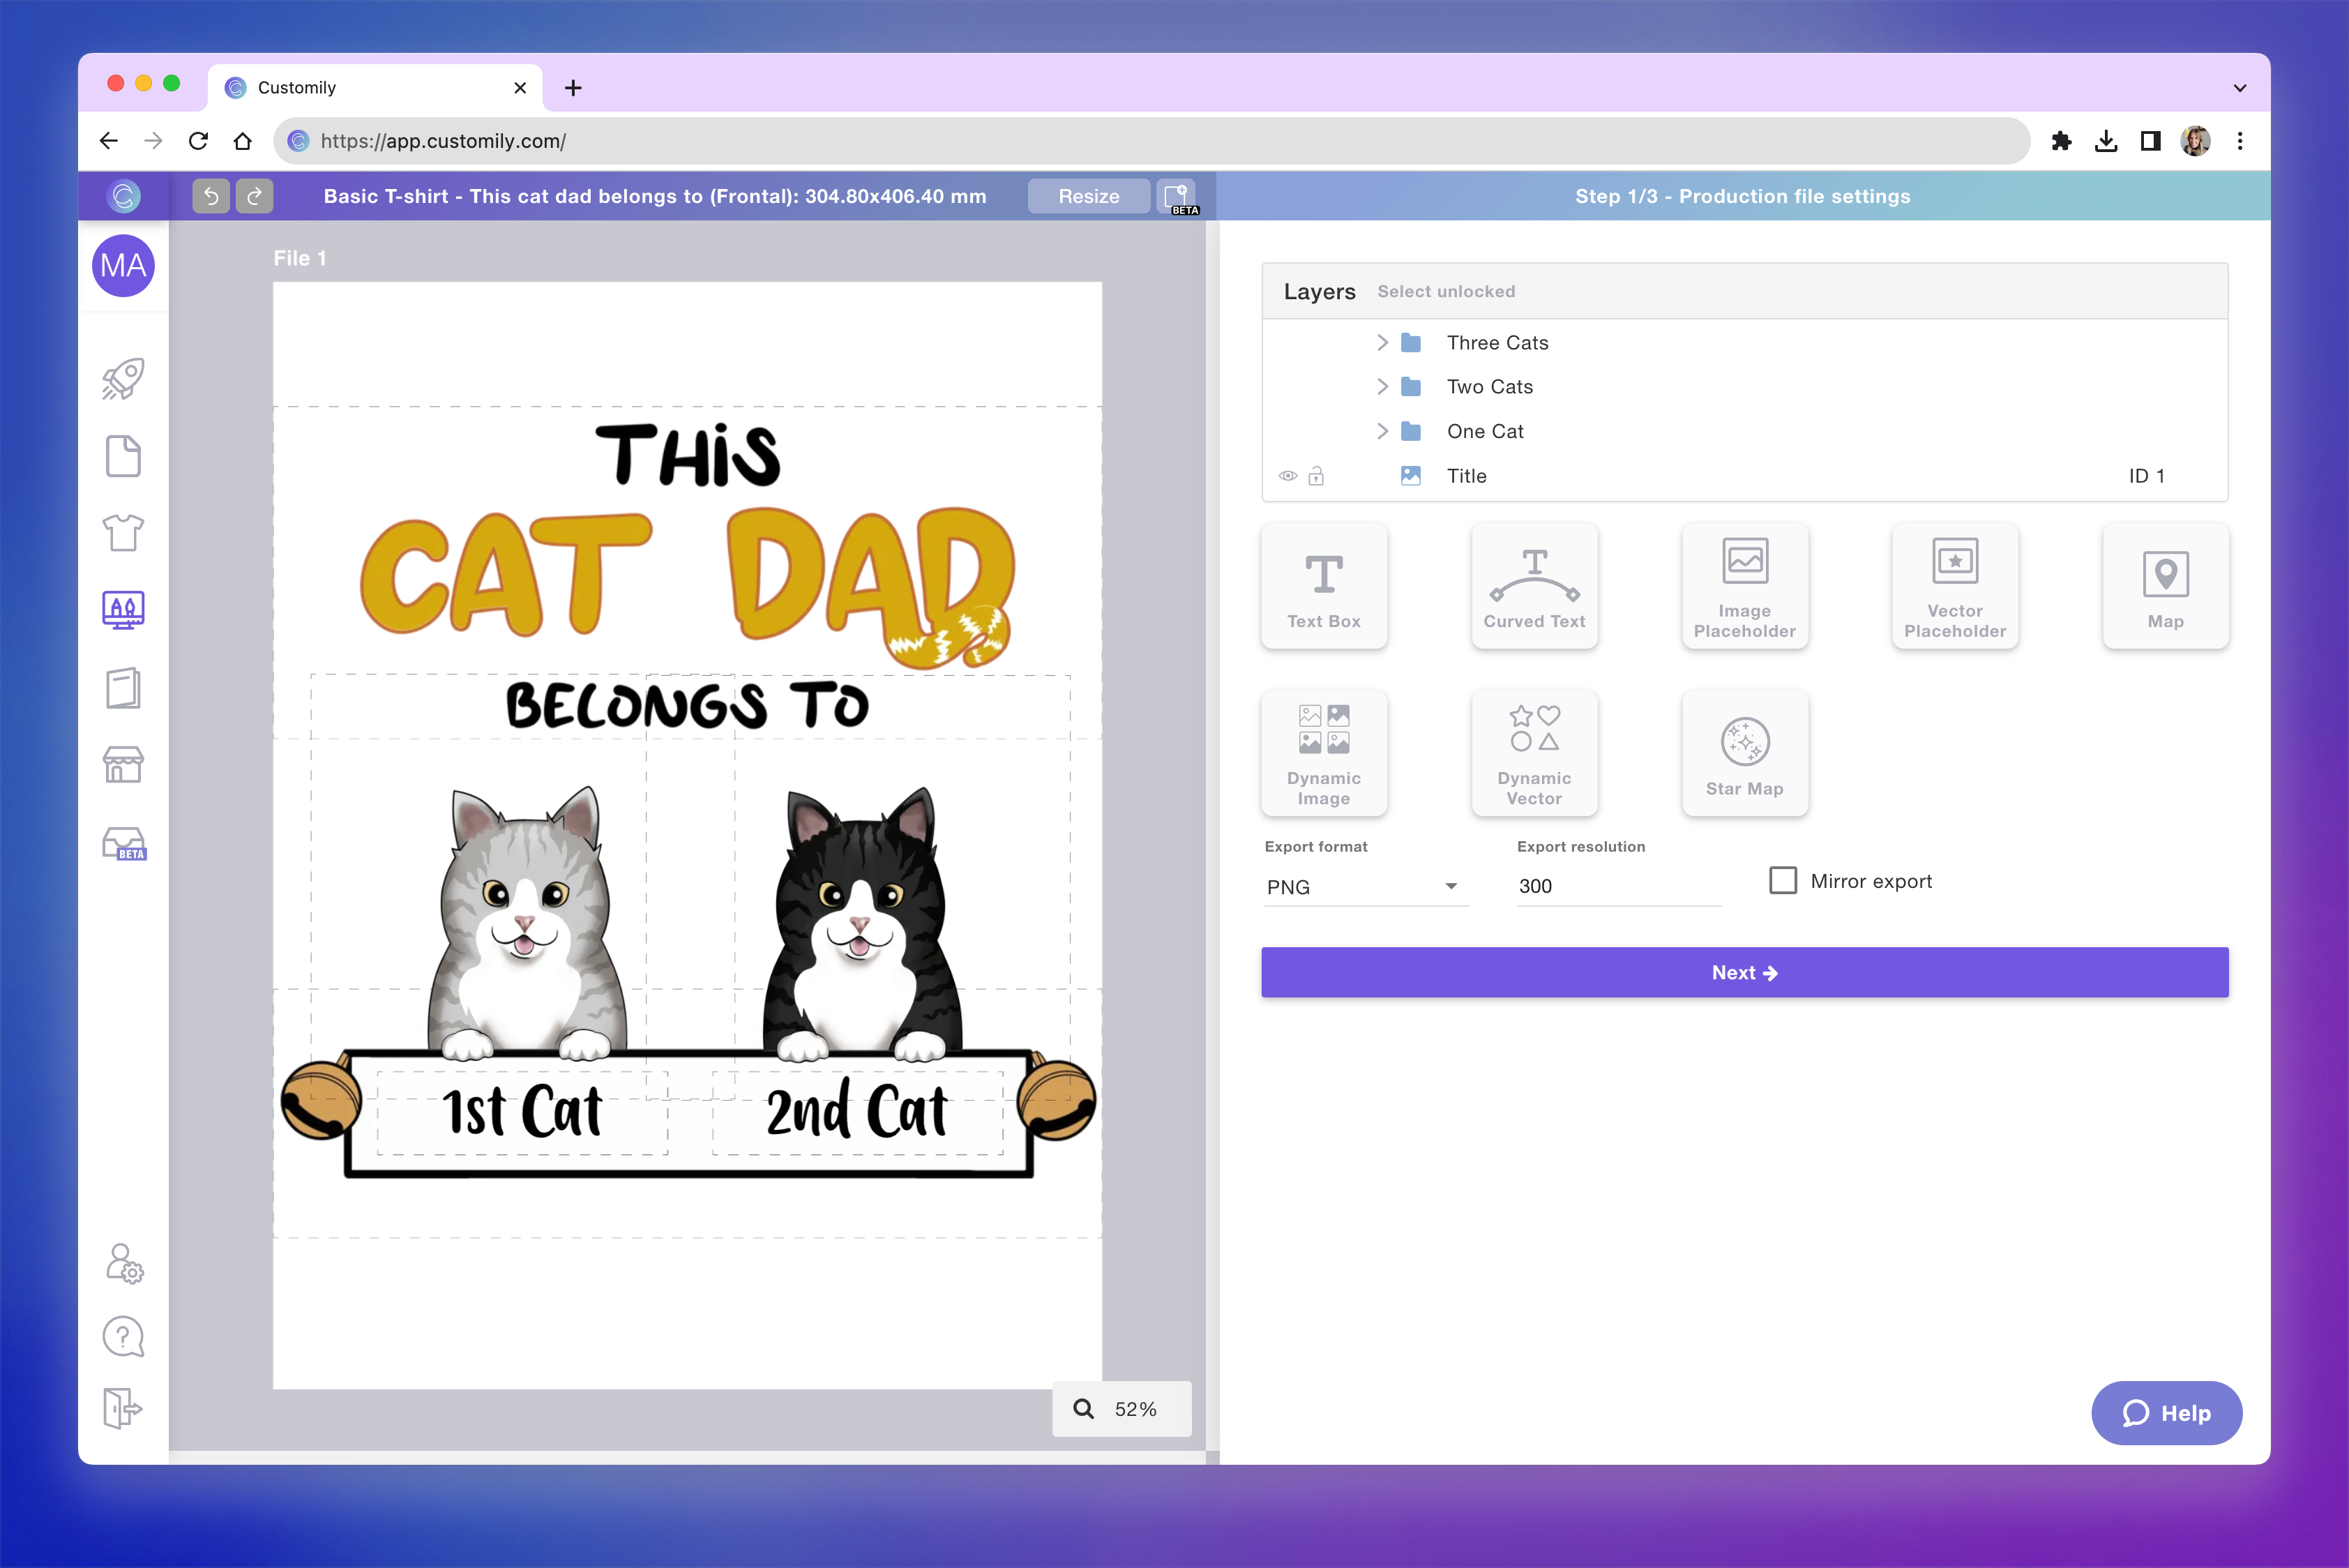
Task: Select the T-shirt products icon in sidebar
Action: coord(123,533)
